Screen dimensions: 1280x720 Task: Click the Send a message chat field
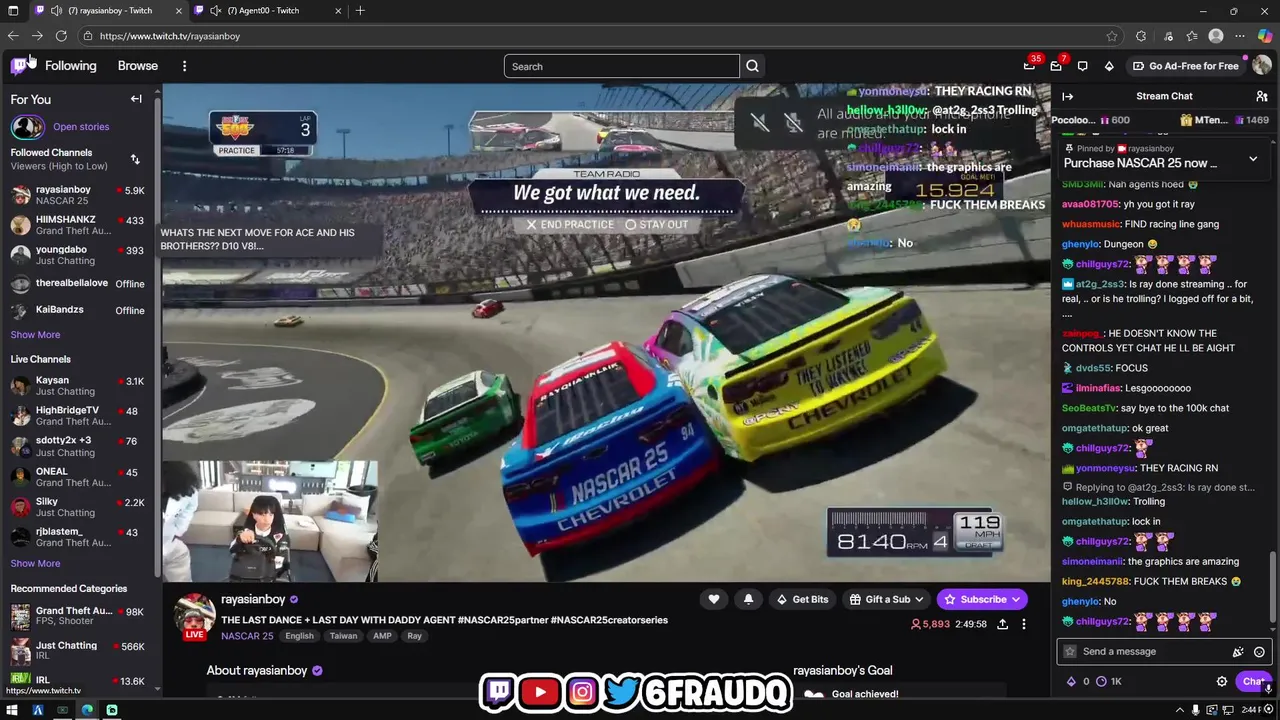pos(1165,652)
